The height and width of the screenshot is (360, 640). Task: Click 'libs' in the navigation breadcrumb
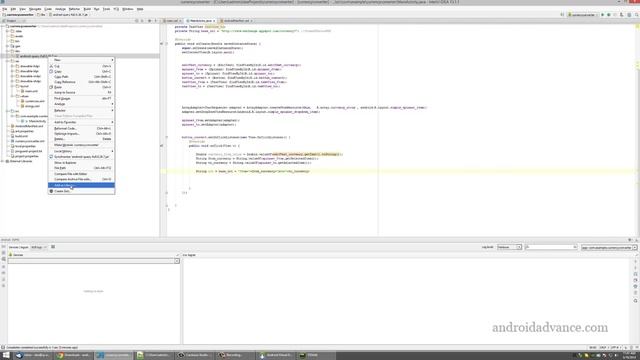pyautogui.click(x=42, y=15)
